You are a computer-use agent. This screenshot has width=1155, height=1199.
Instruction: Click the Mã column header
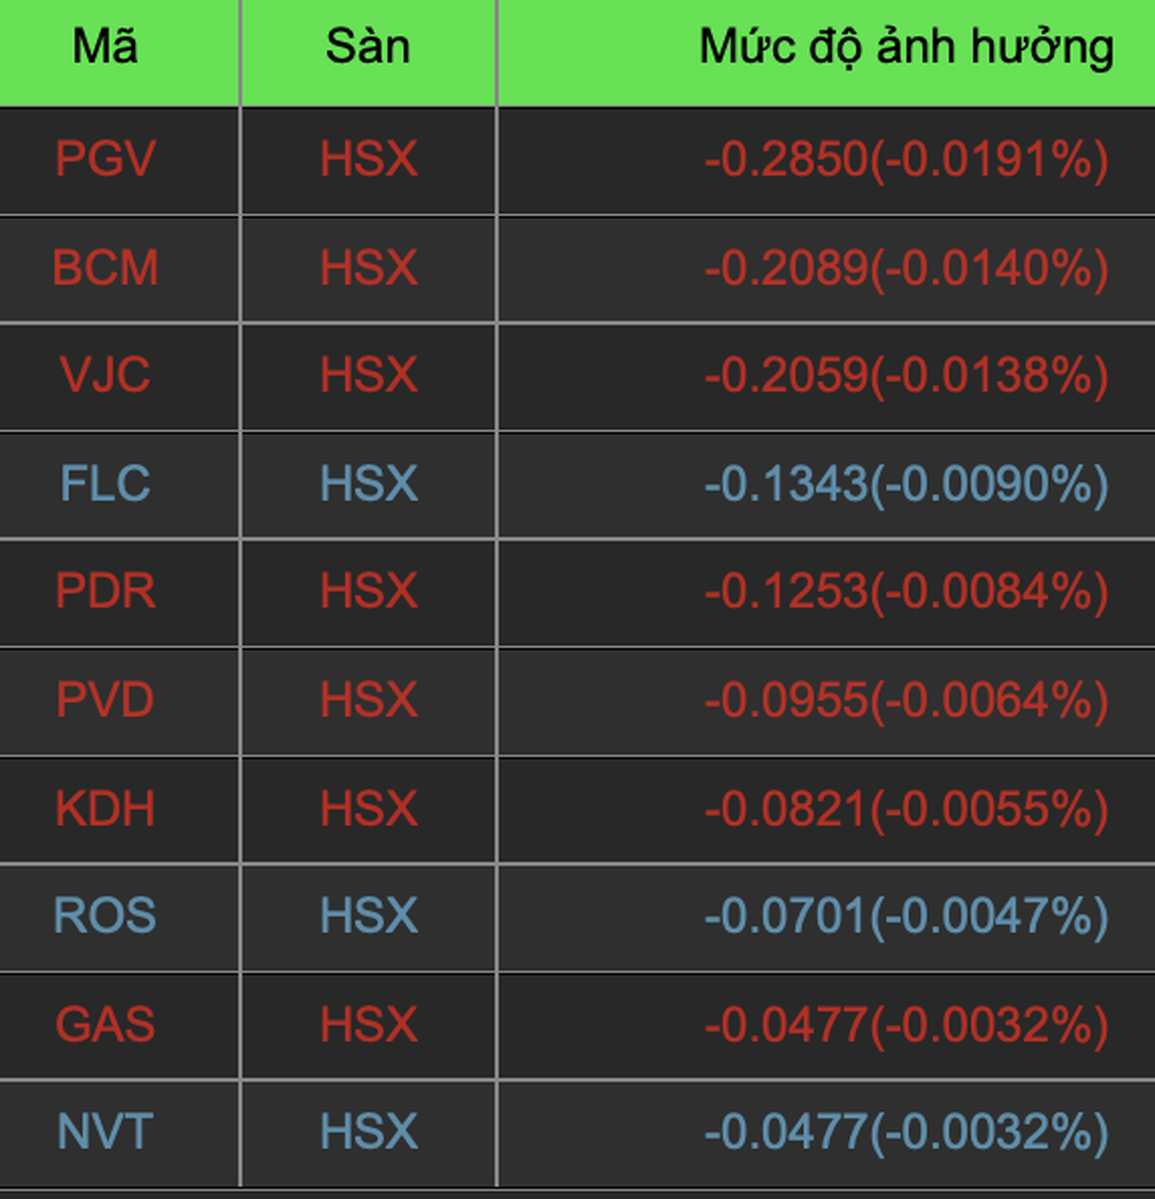(x=105, y=47)
